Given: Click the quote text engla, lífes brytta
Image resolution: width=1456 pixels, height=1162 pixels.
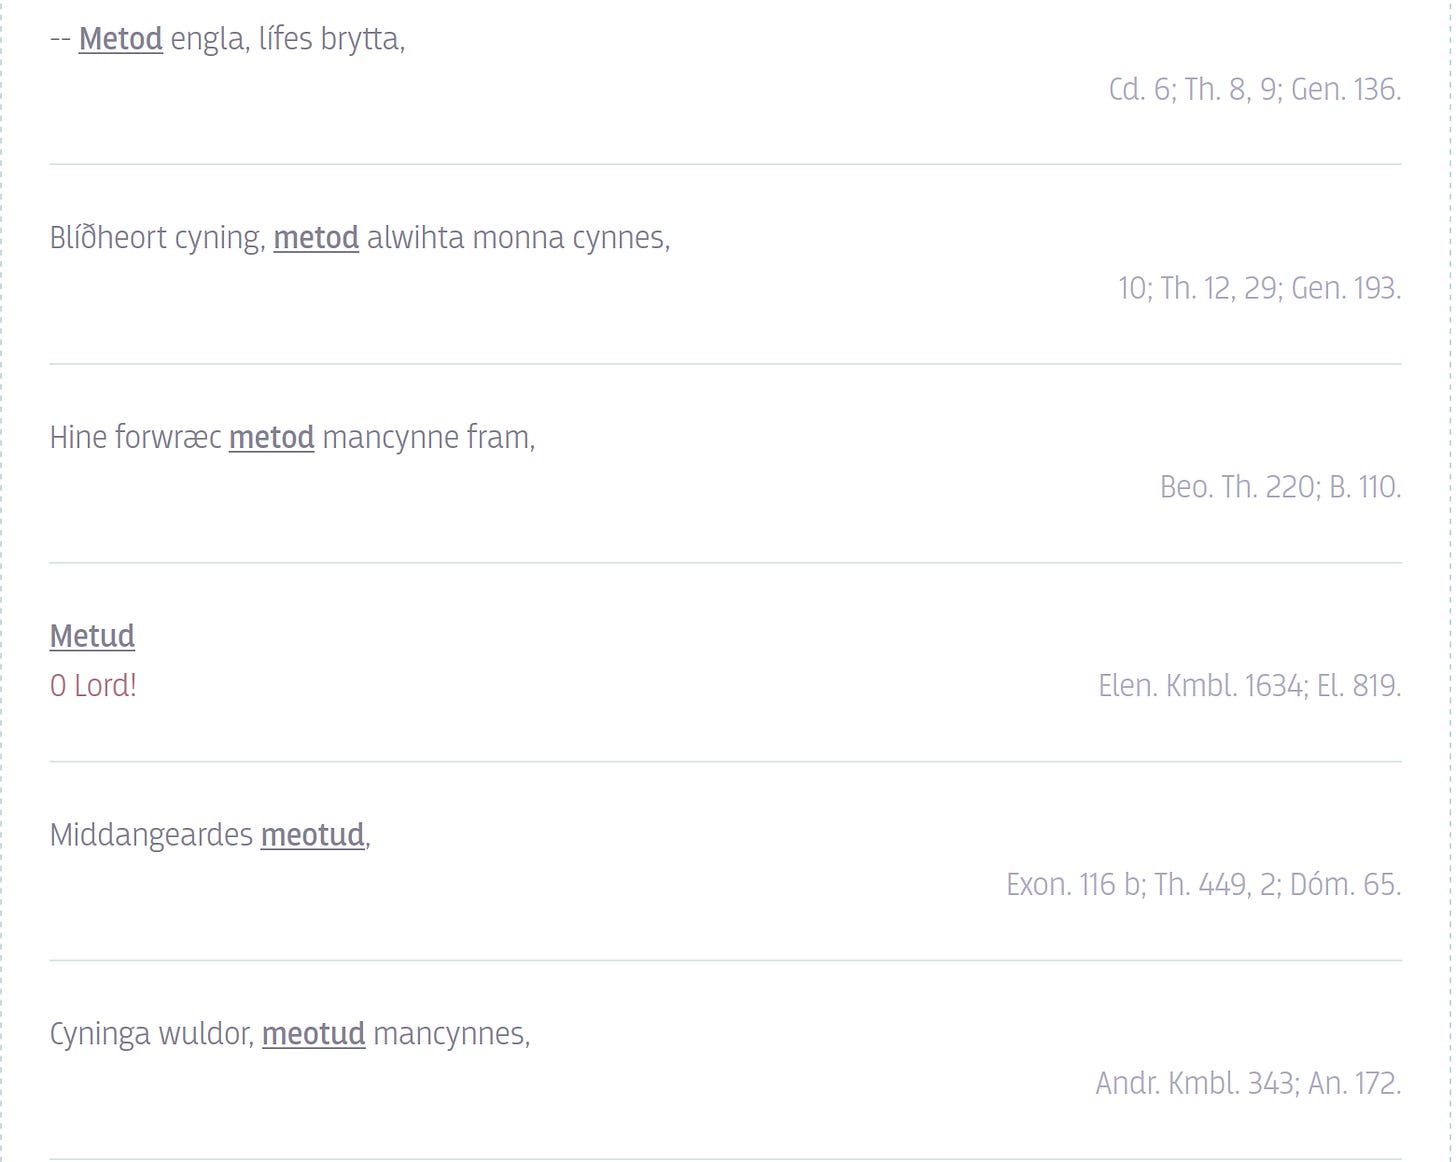Looking at the screenshot, I should [288, 39].
